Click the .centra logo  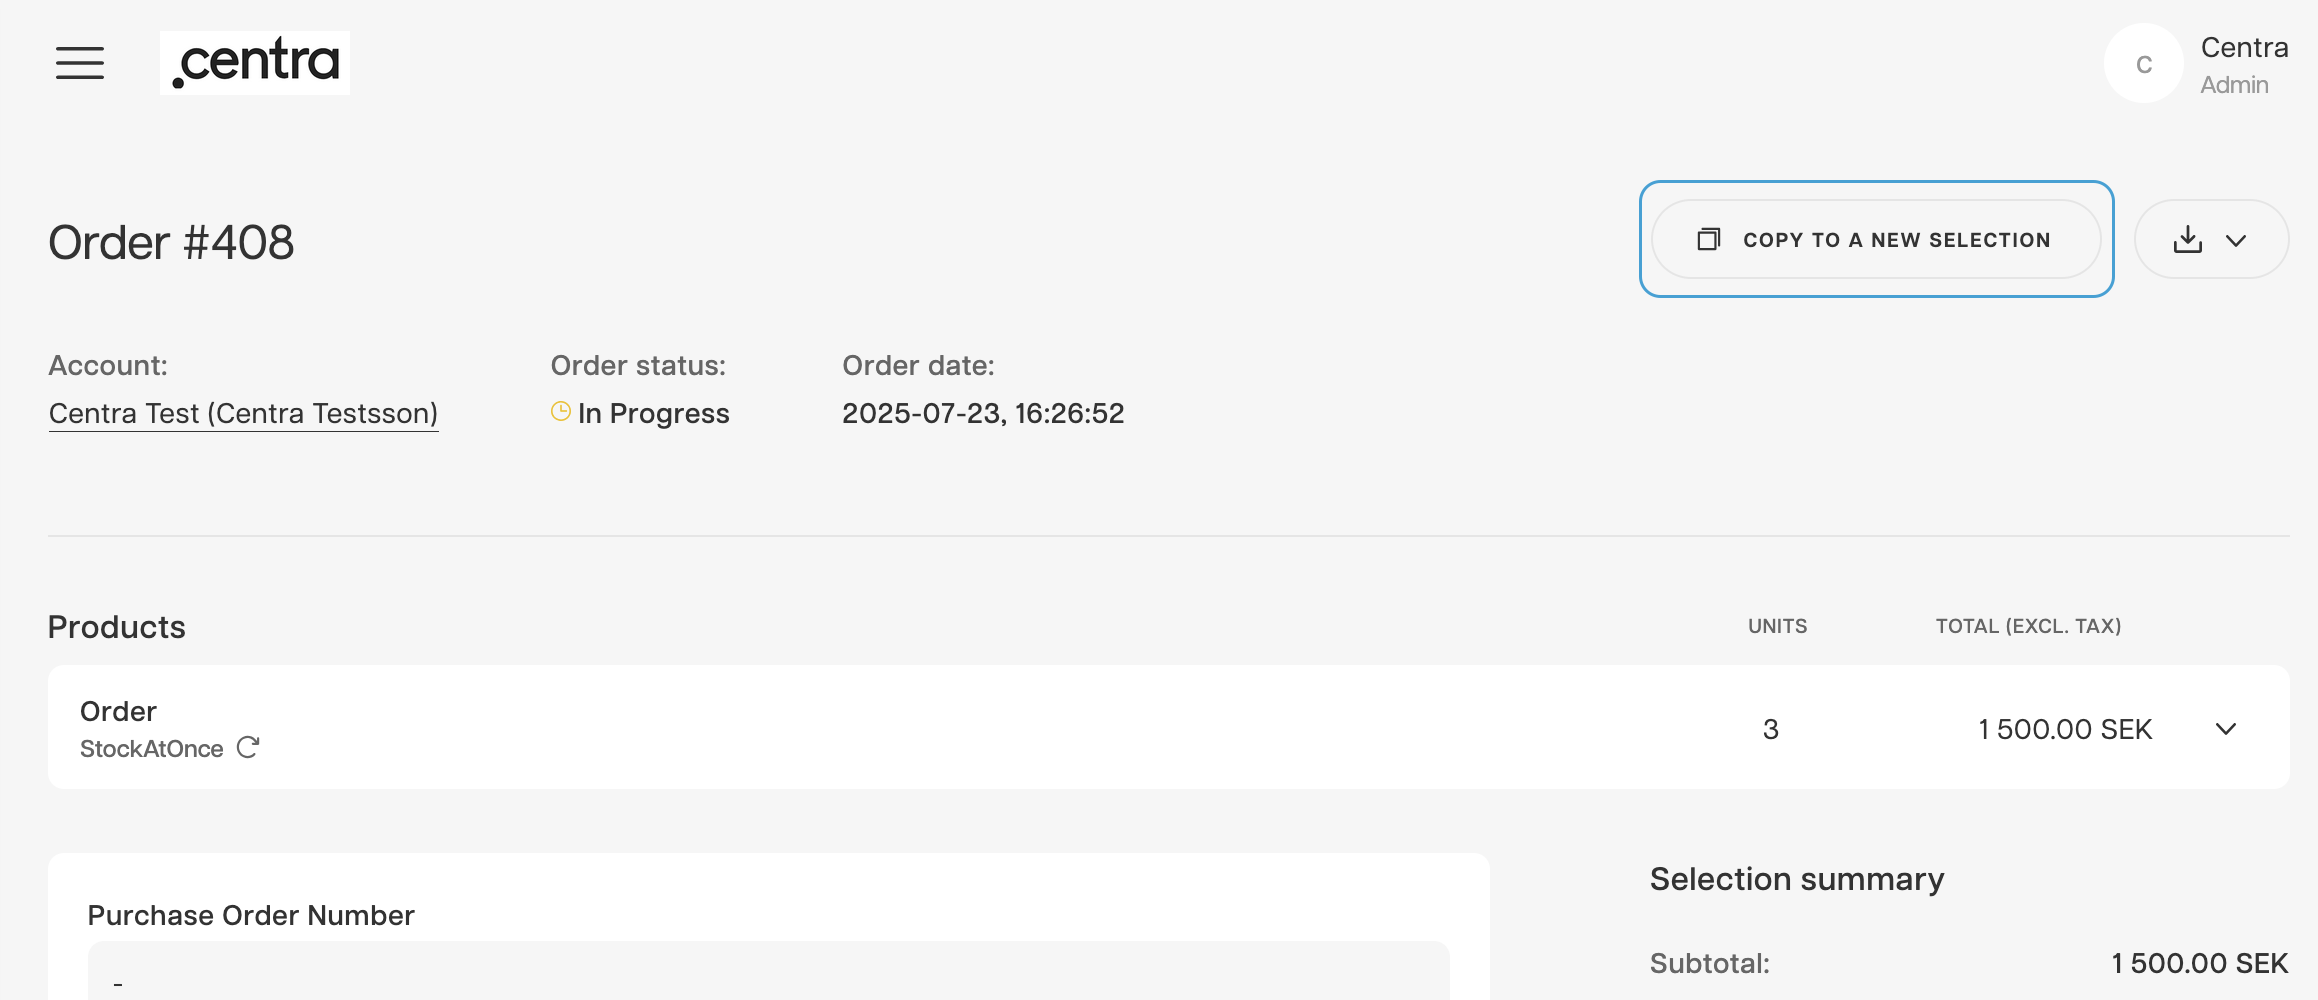click(255, 63)
